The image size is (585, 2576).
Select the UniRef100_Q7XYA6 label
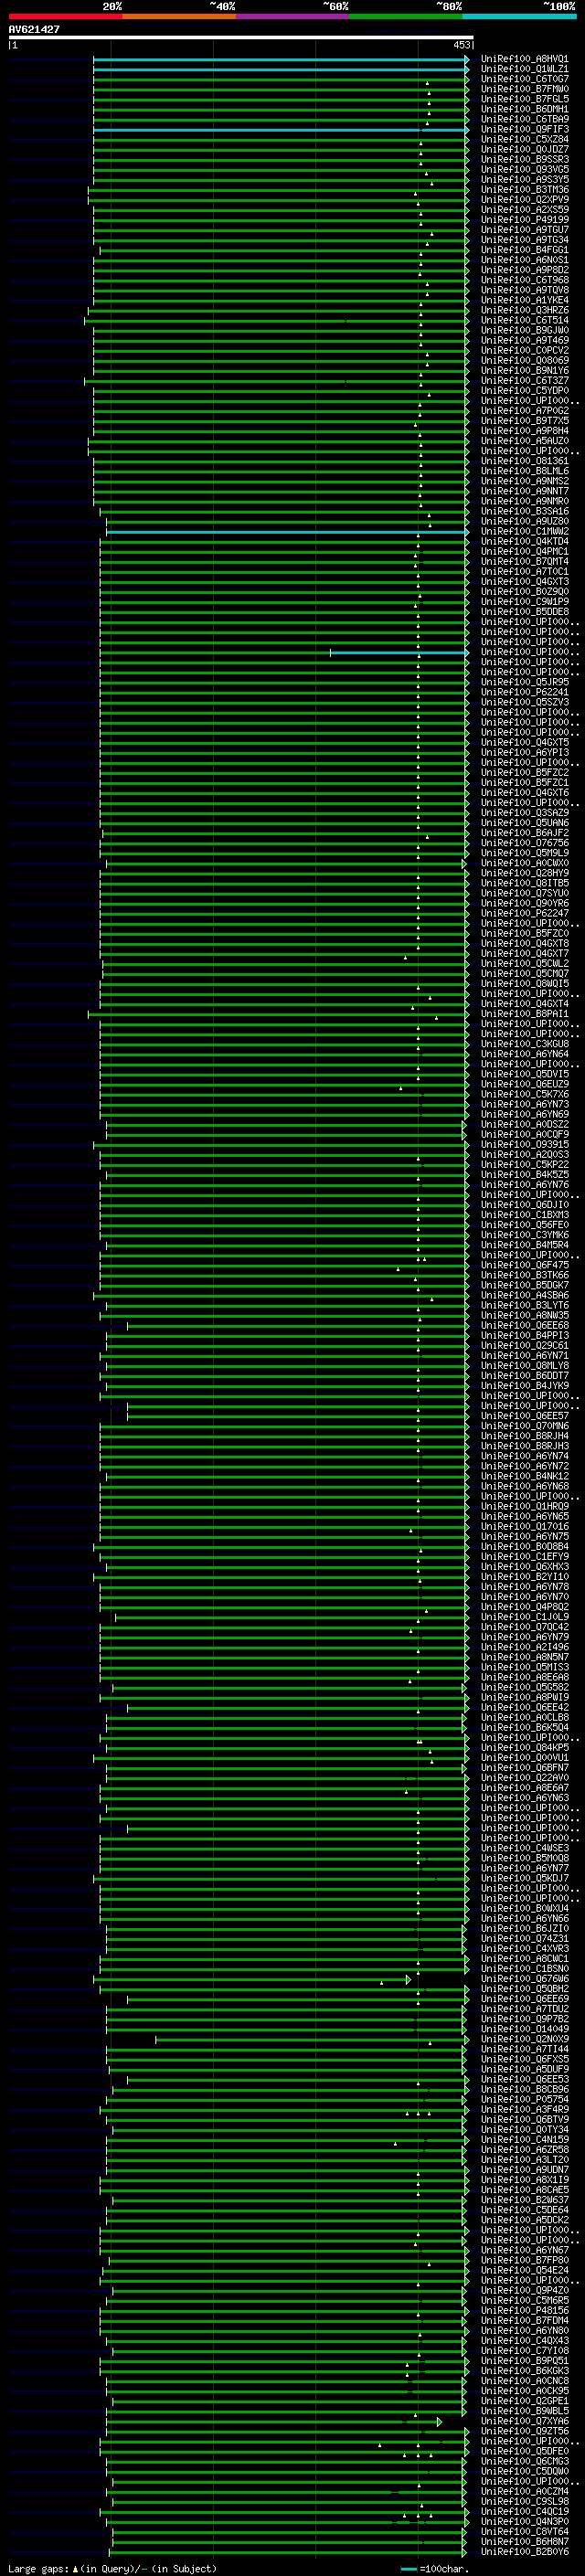[x=524, y=2421]
